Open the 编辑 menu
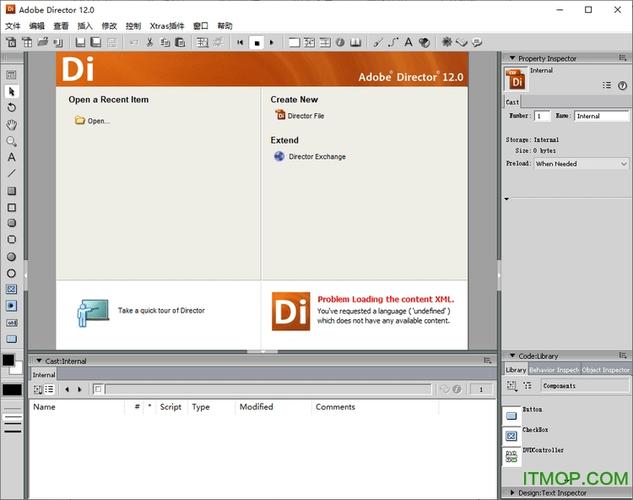This screenshot has width=633, height=500. (x=37, y=26)
